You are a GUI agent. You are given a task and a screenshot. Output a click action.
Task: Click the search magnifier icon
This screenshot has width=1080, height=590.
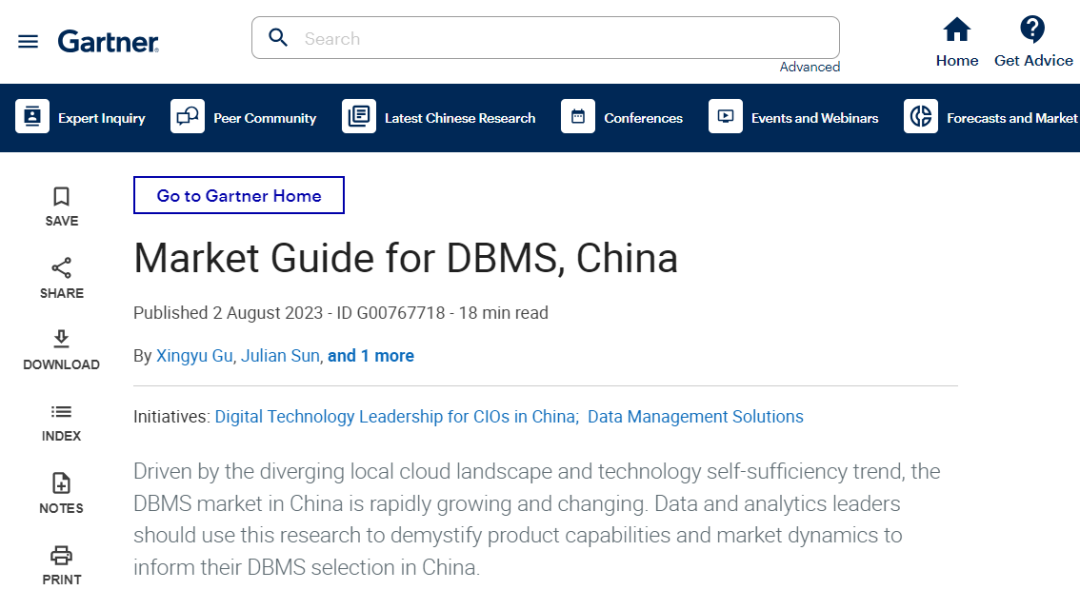coord(279,38)
